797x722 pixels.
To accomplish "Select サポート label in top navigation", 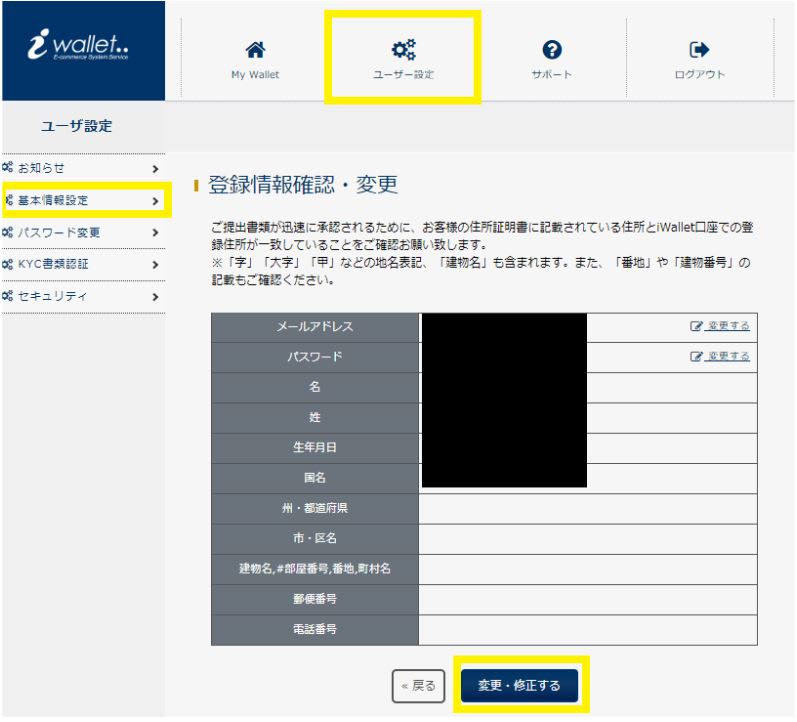I will click(x=551, y=74).
